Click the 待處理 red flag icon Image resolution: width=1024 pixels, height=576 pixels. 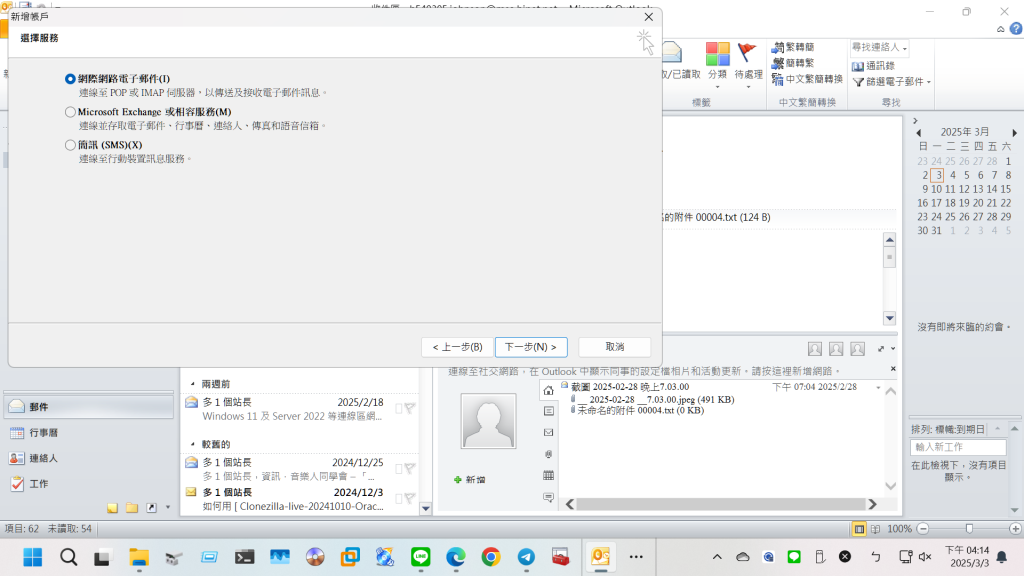[747, 55]
